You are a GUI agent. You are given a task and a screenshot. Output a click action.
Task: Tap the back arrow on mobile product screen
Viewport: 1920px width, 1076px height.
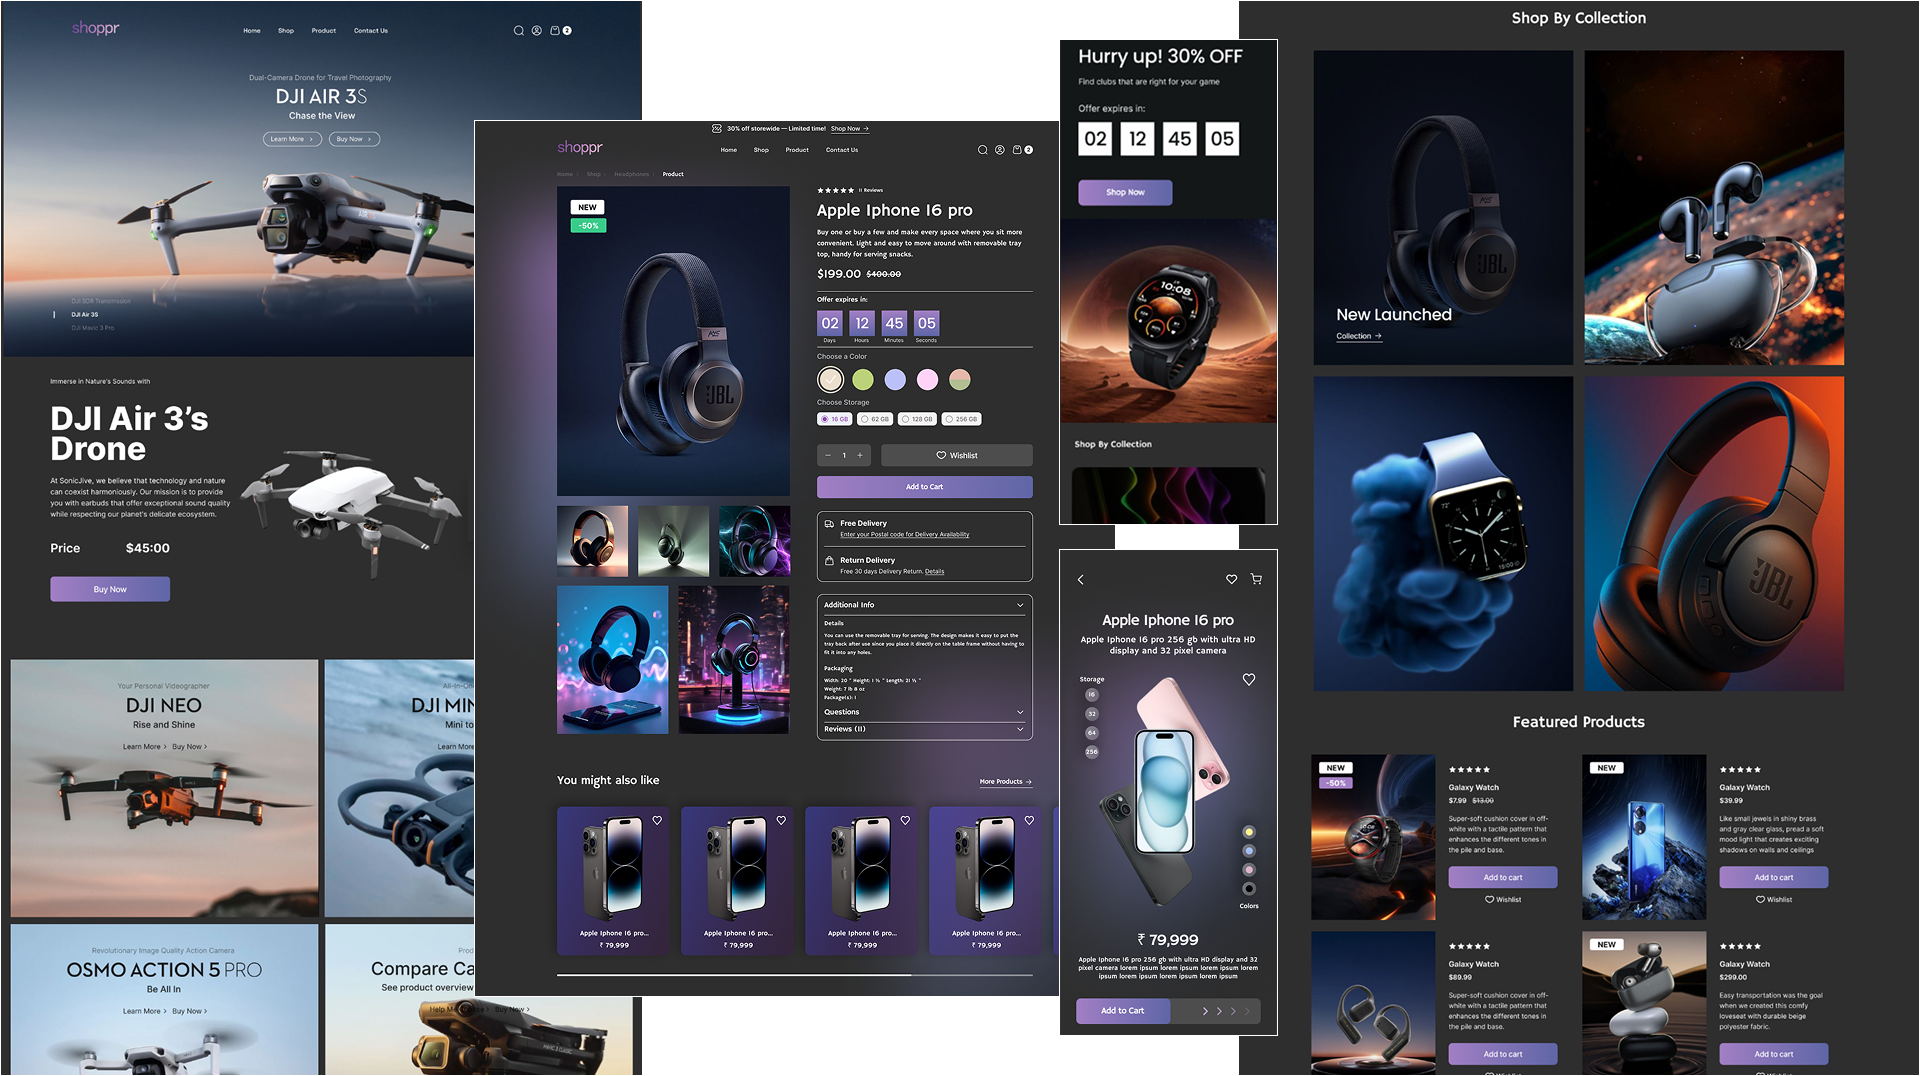click(x=1081, y=580)
